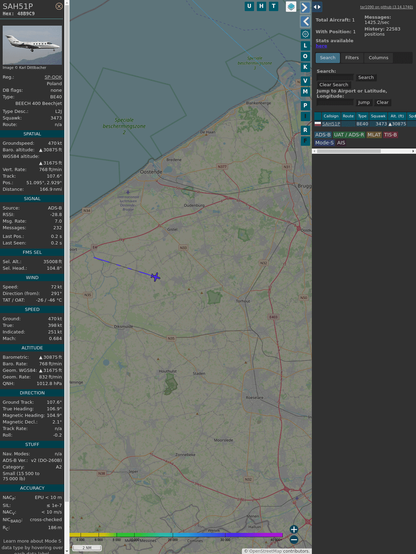Collapse the sidebar with right chevron
This screenshot has width=416, height=554.
click(305, 7)
